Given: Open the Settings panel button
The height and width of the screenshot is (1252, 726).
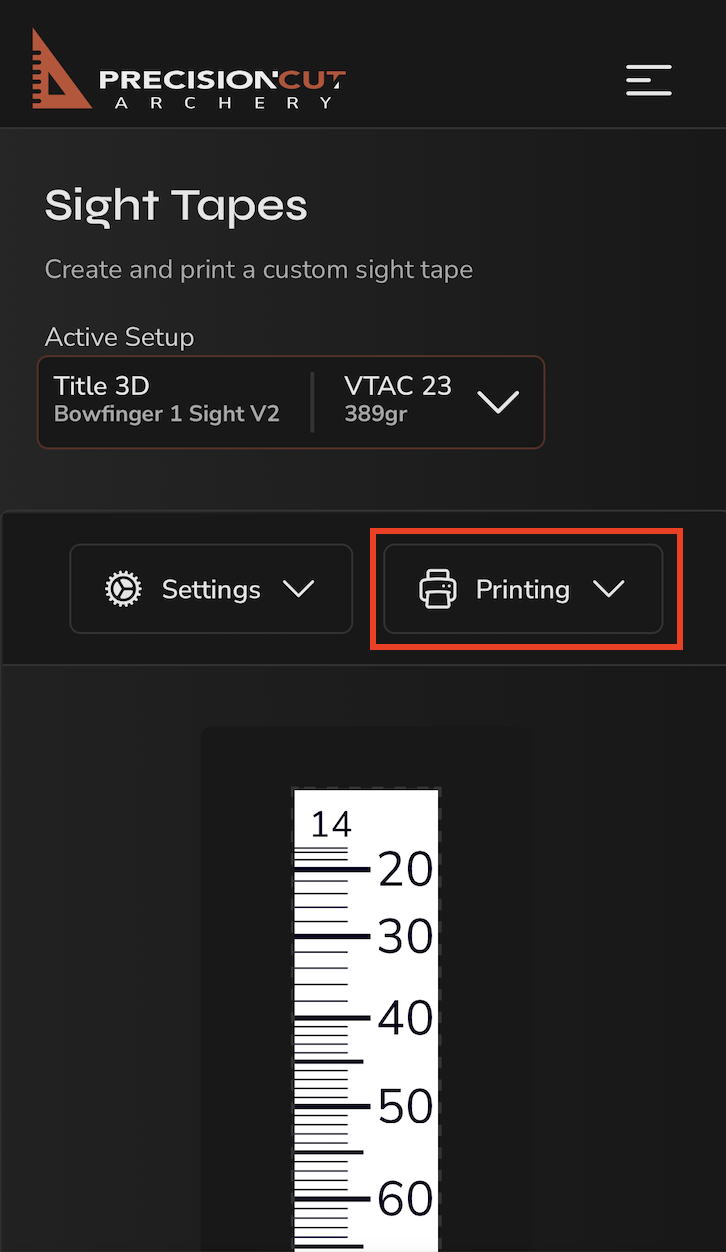Looking at the screenshot, I should [x=211, y=589].
